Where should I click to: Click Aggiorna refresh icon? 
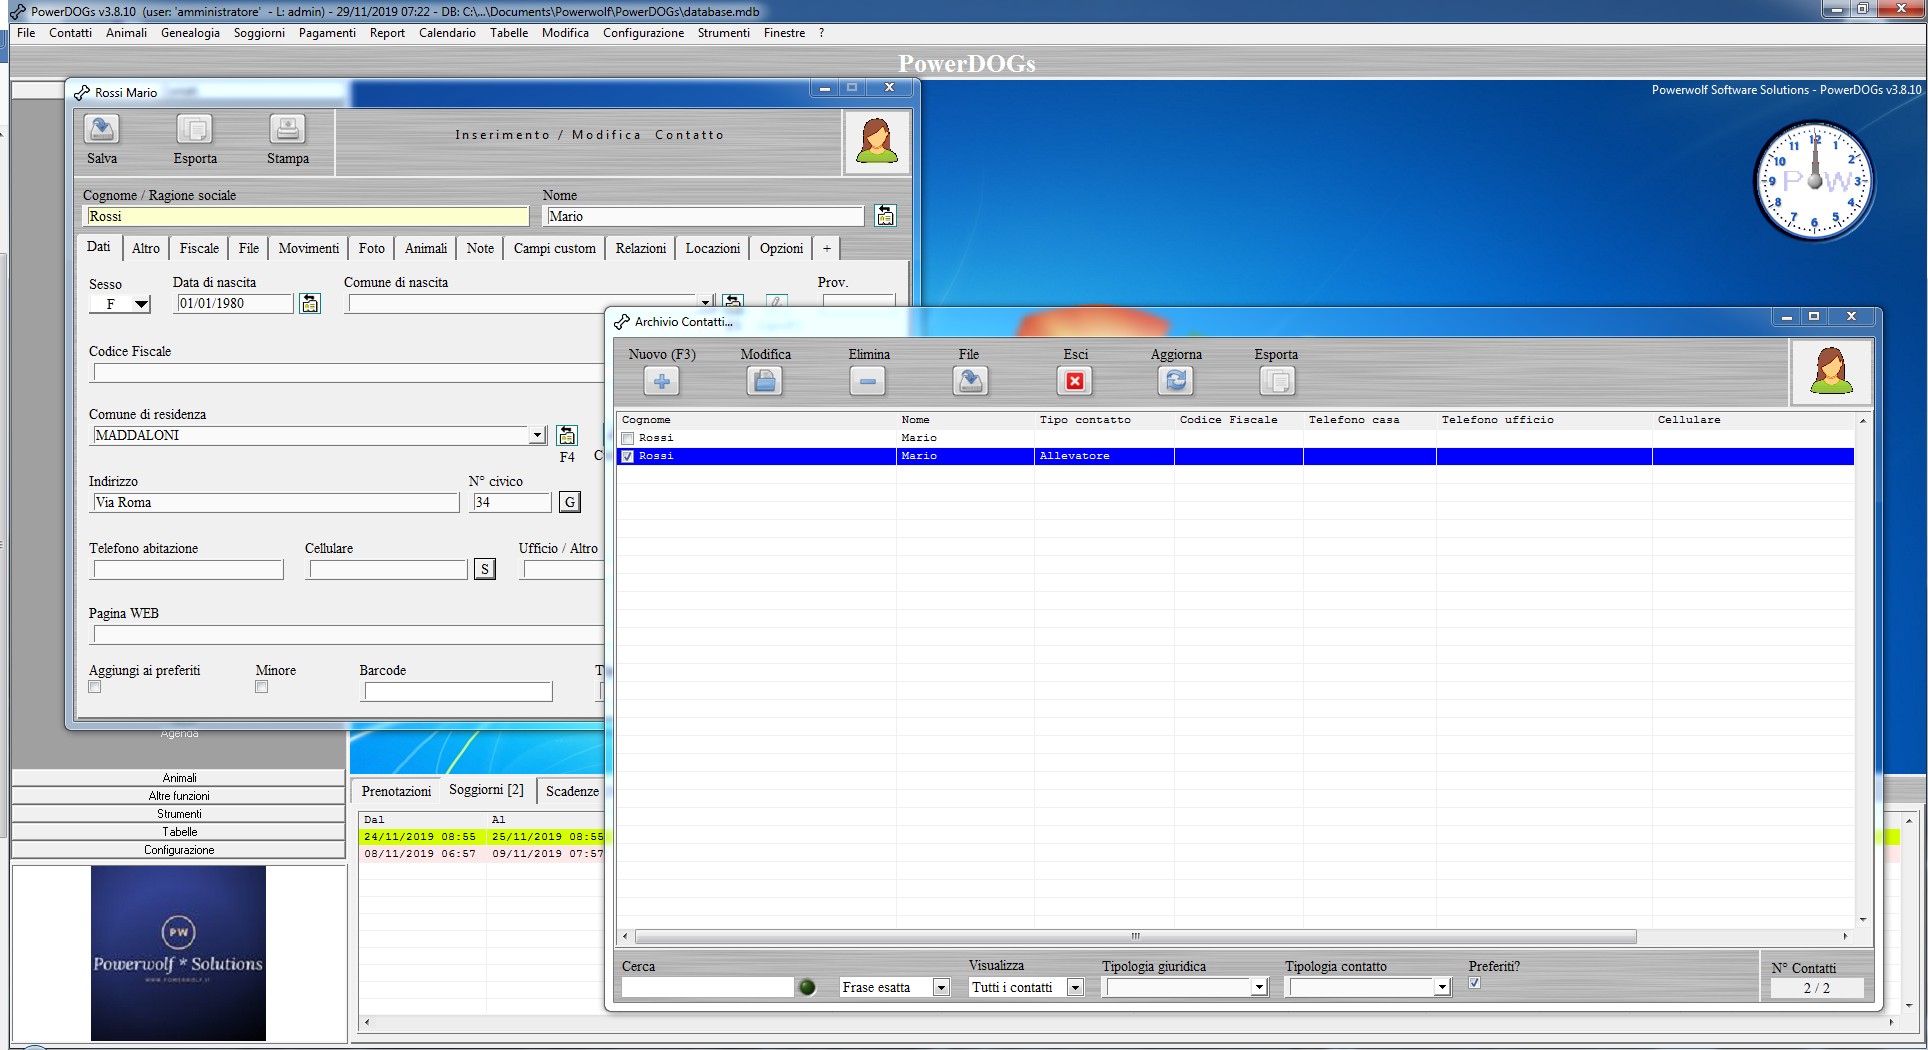click(x=1176, y=381)
